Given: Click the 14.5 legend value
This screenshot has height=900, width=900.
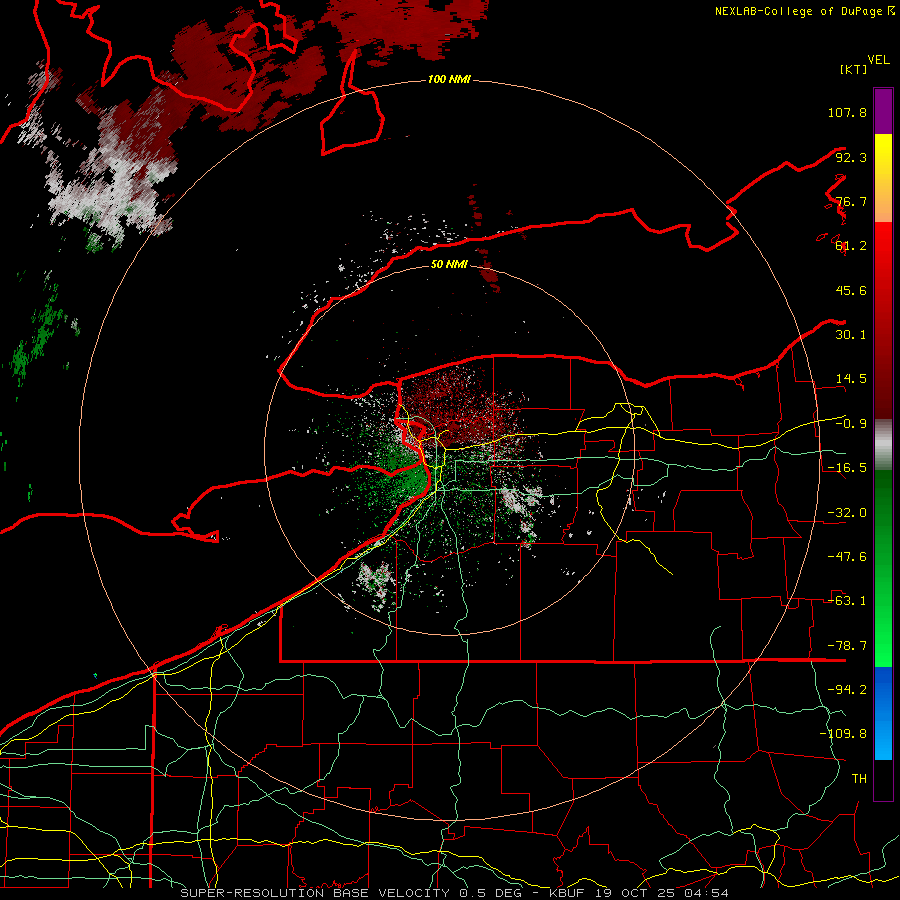Looking at the screenshot, I should (851, 379).
